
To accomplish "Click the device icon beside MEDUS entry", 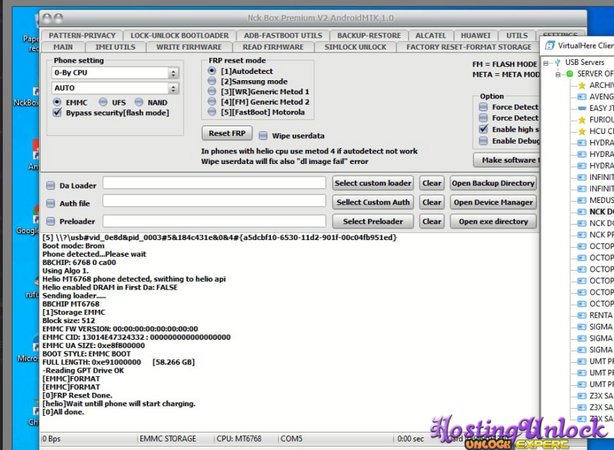I will tap(581, 200).
